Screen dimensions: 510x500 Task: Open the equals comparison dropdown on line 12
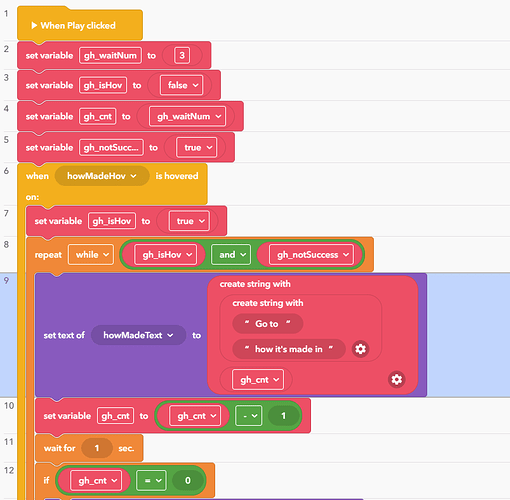(151, 480)
